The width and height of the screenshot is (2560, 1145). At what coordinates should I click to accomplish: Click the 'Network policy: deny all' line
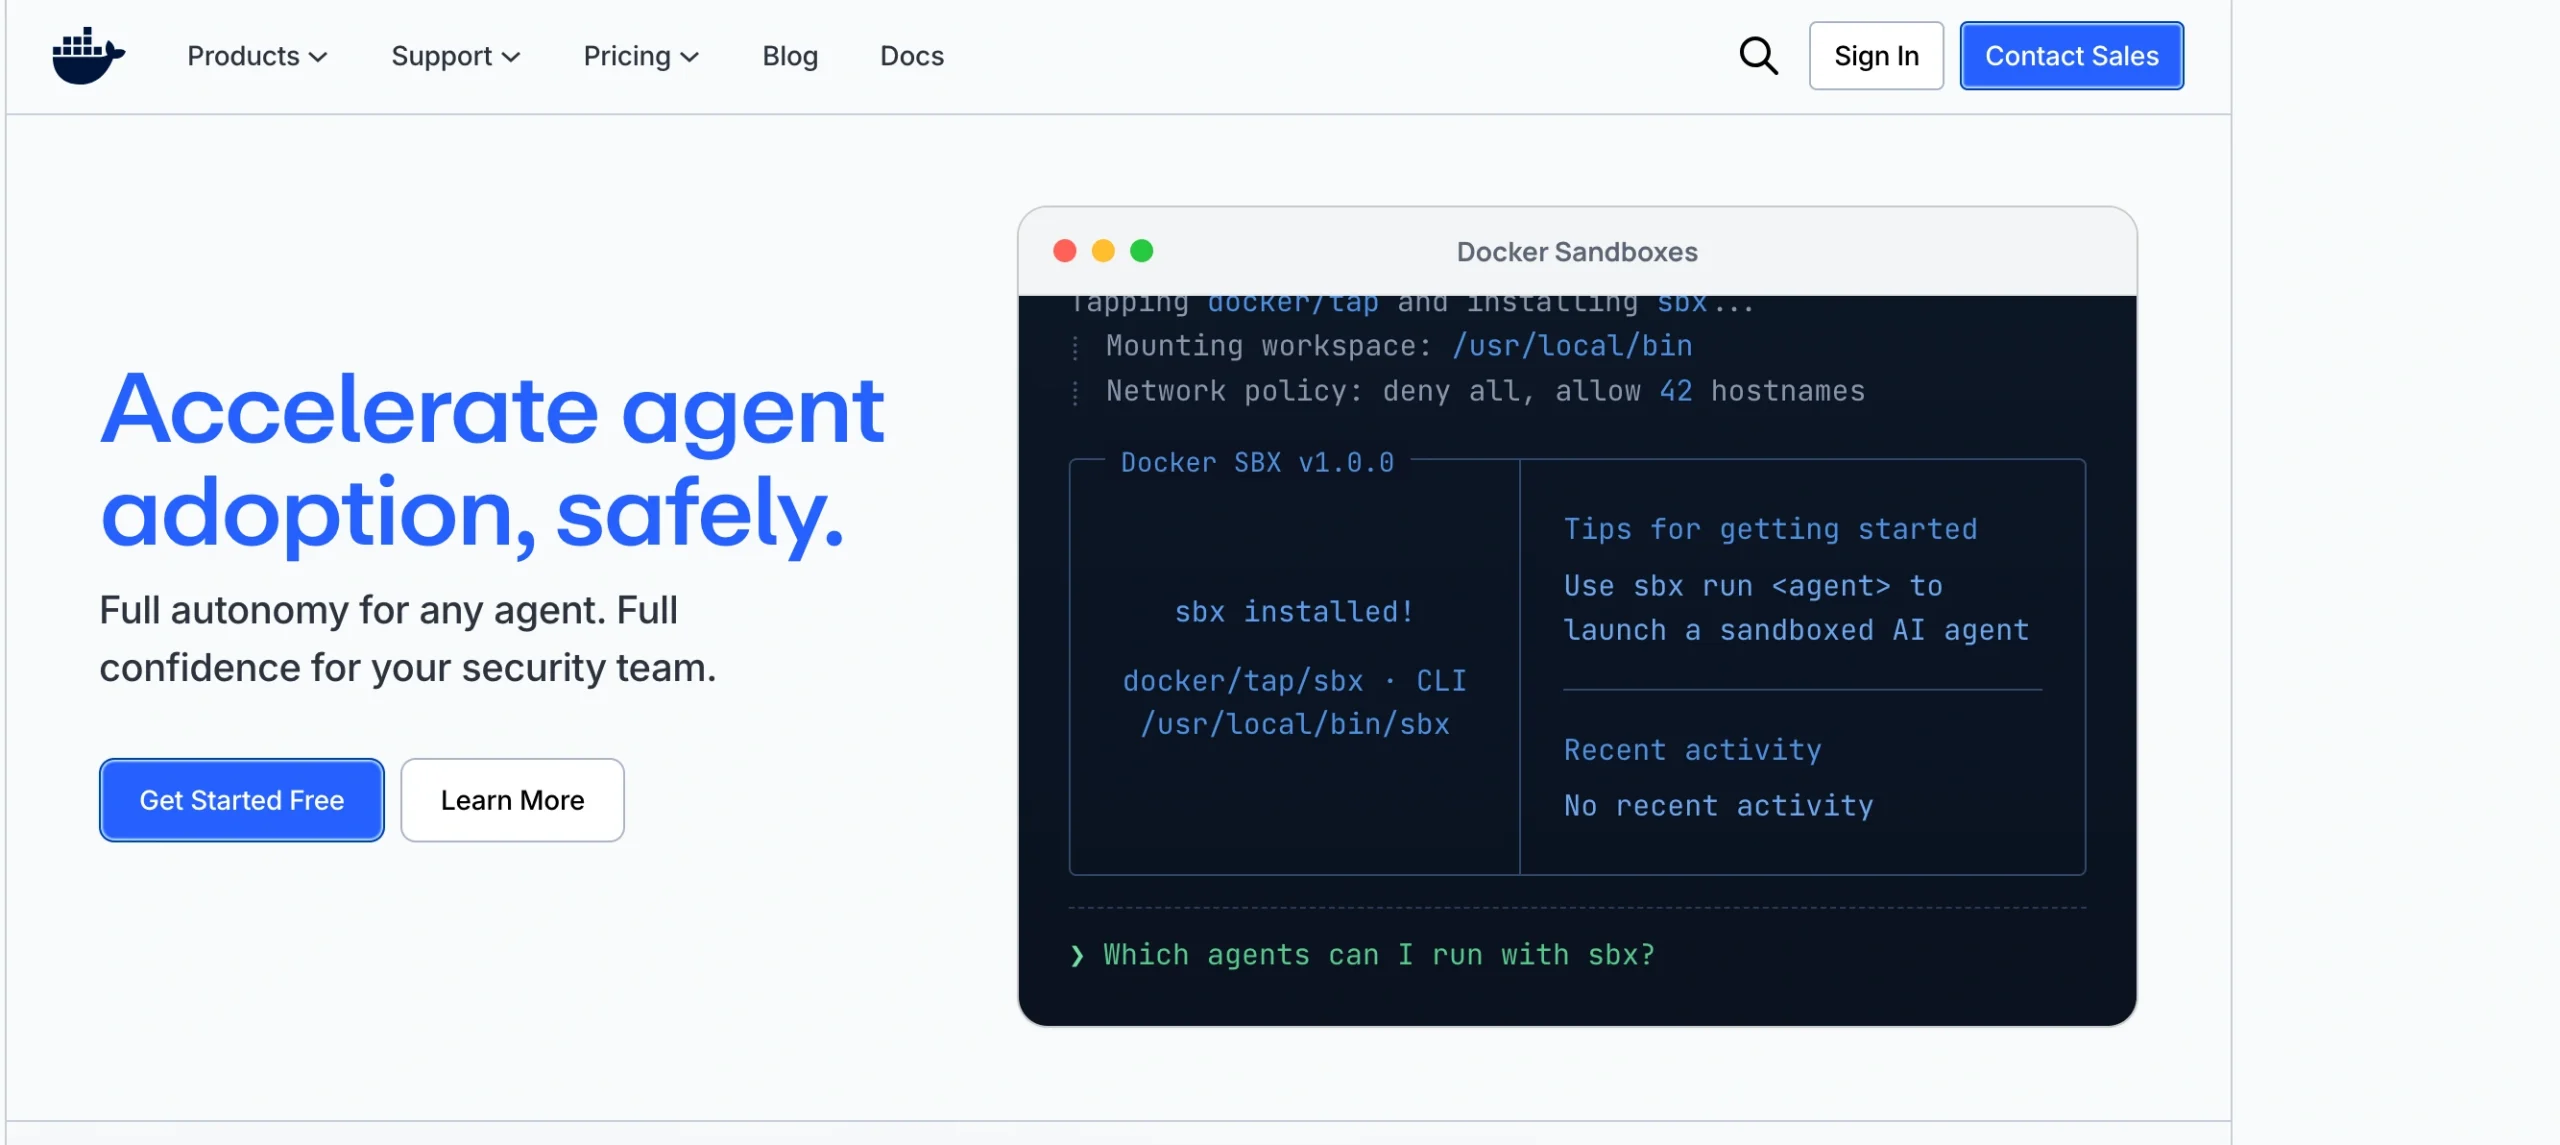point(1485,391)
